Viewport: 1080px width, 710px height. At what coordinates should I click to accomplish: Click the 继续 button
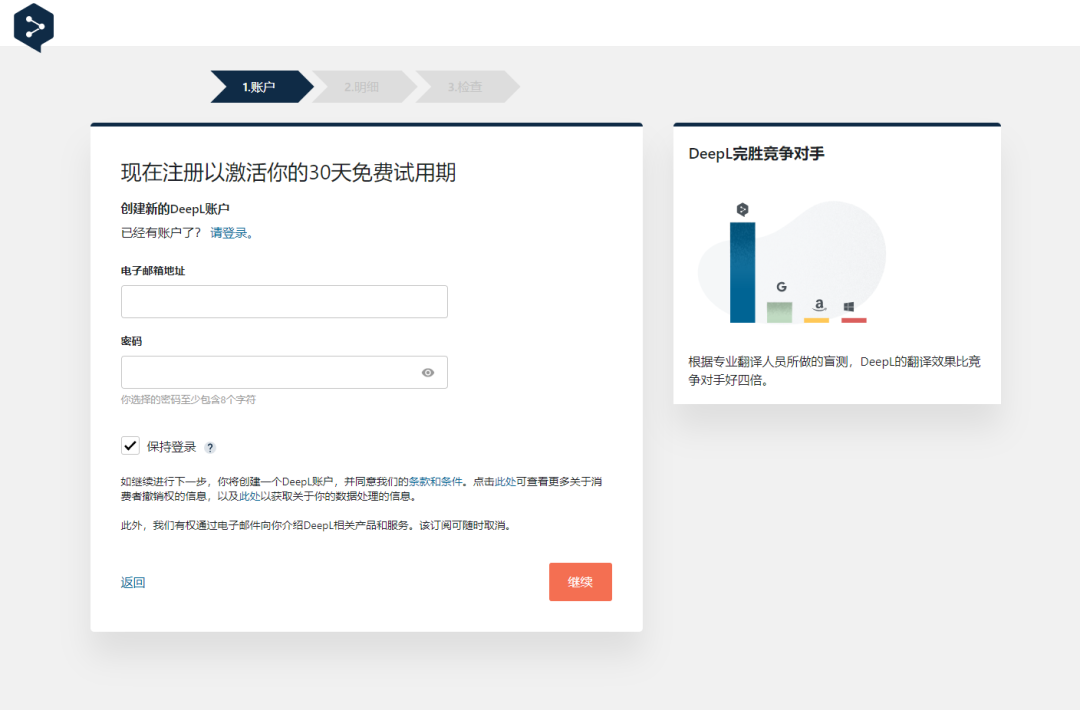coord(580,582)
